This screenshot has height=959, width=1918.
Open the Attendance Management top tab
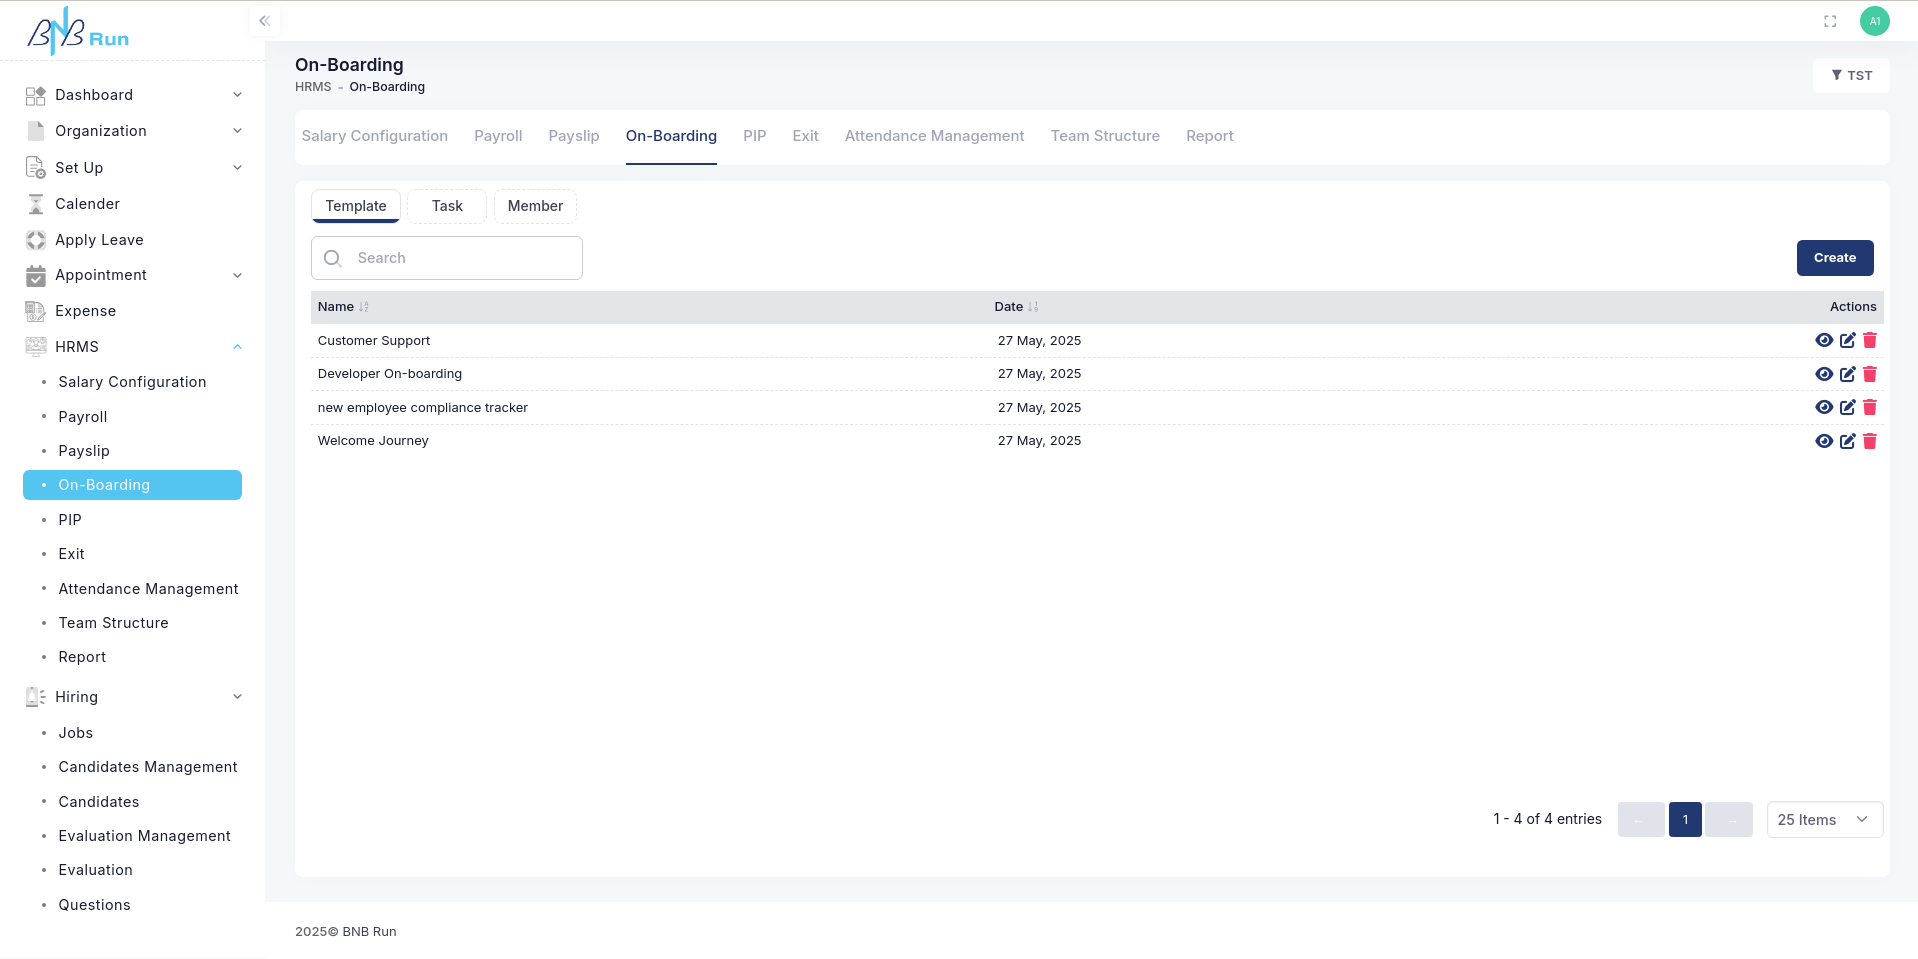point(934,136)
